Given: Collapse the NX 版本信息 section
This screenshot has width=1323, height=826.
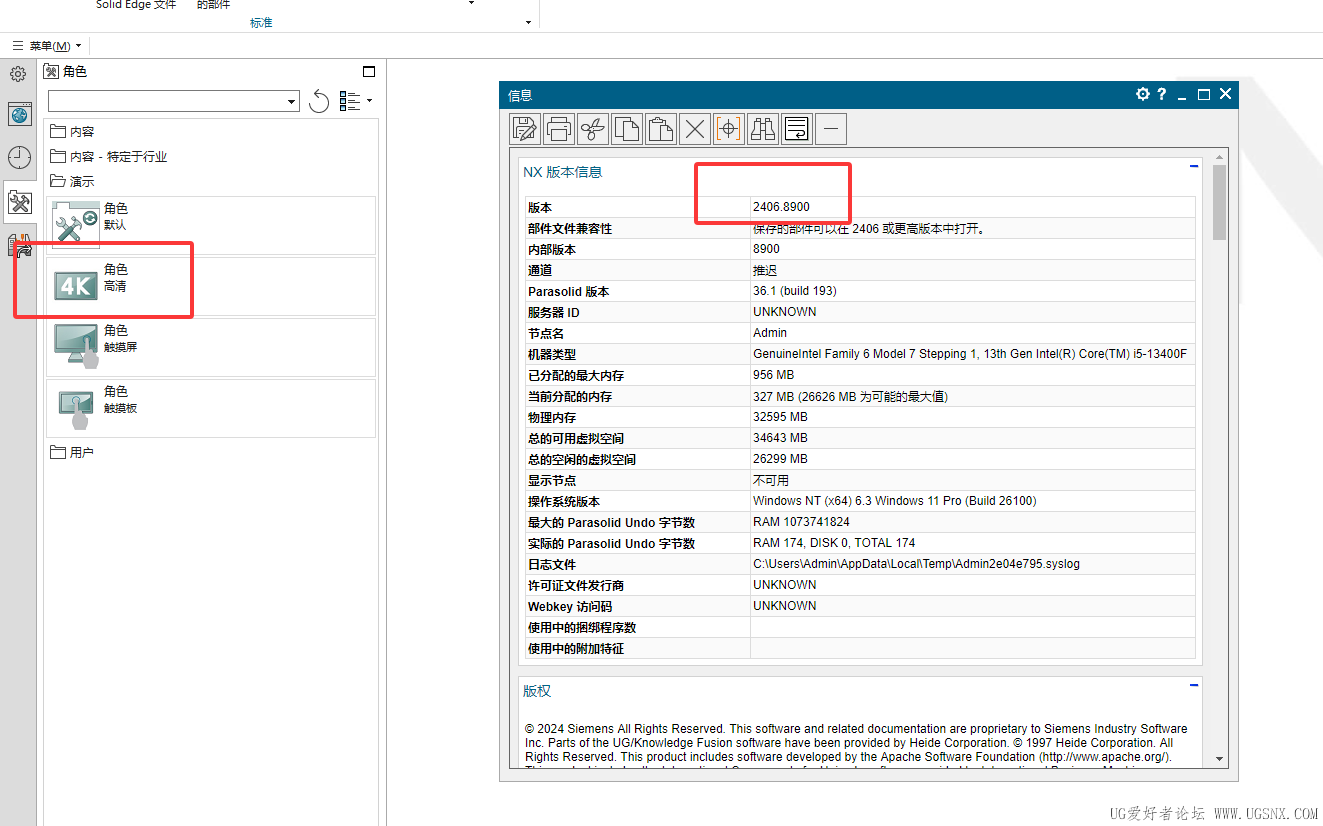Looking at the screenshot, I should (x=1194, y=167).
